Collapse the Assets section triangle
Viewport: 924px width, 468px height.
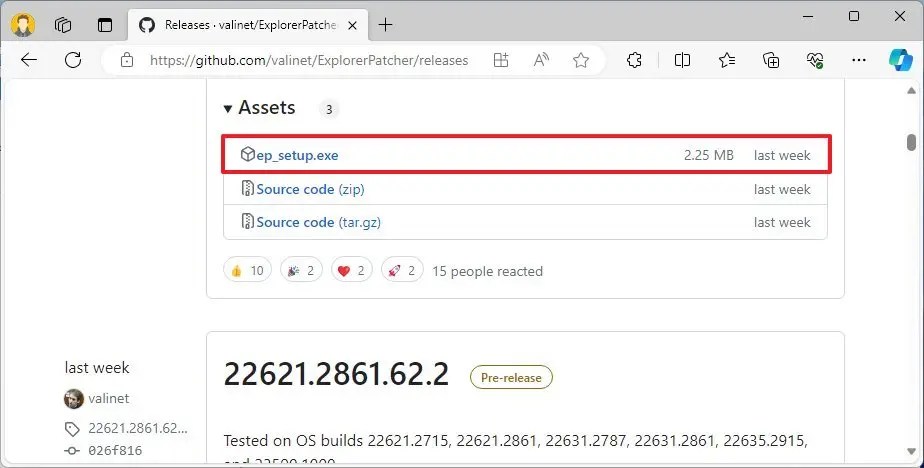coord(228,108)
